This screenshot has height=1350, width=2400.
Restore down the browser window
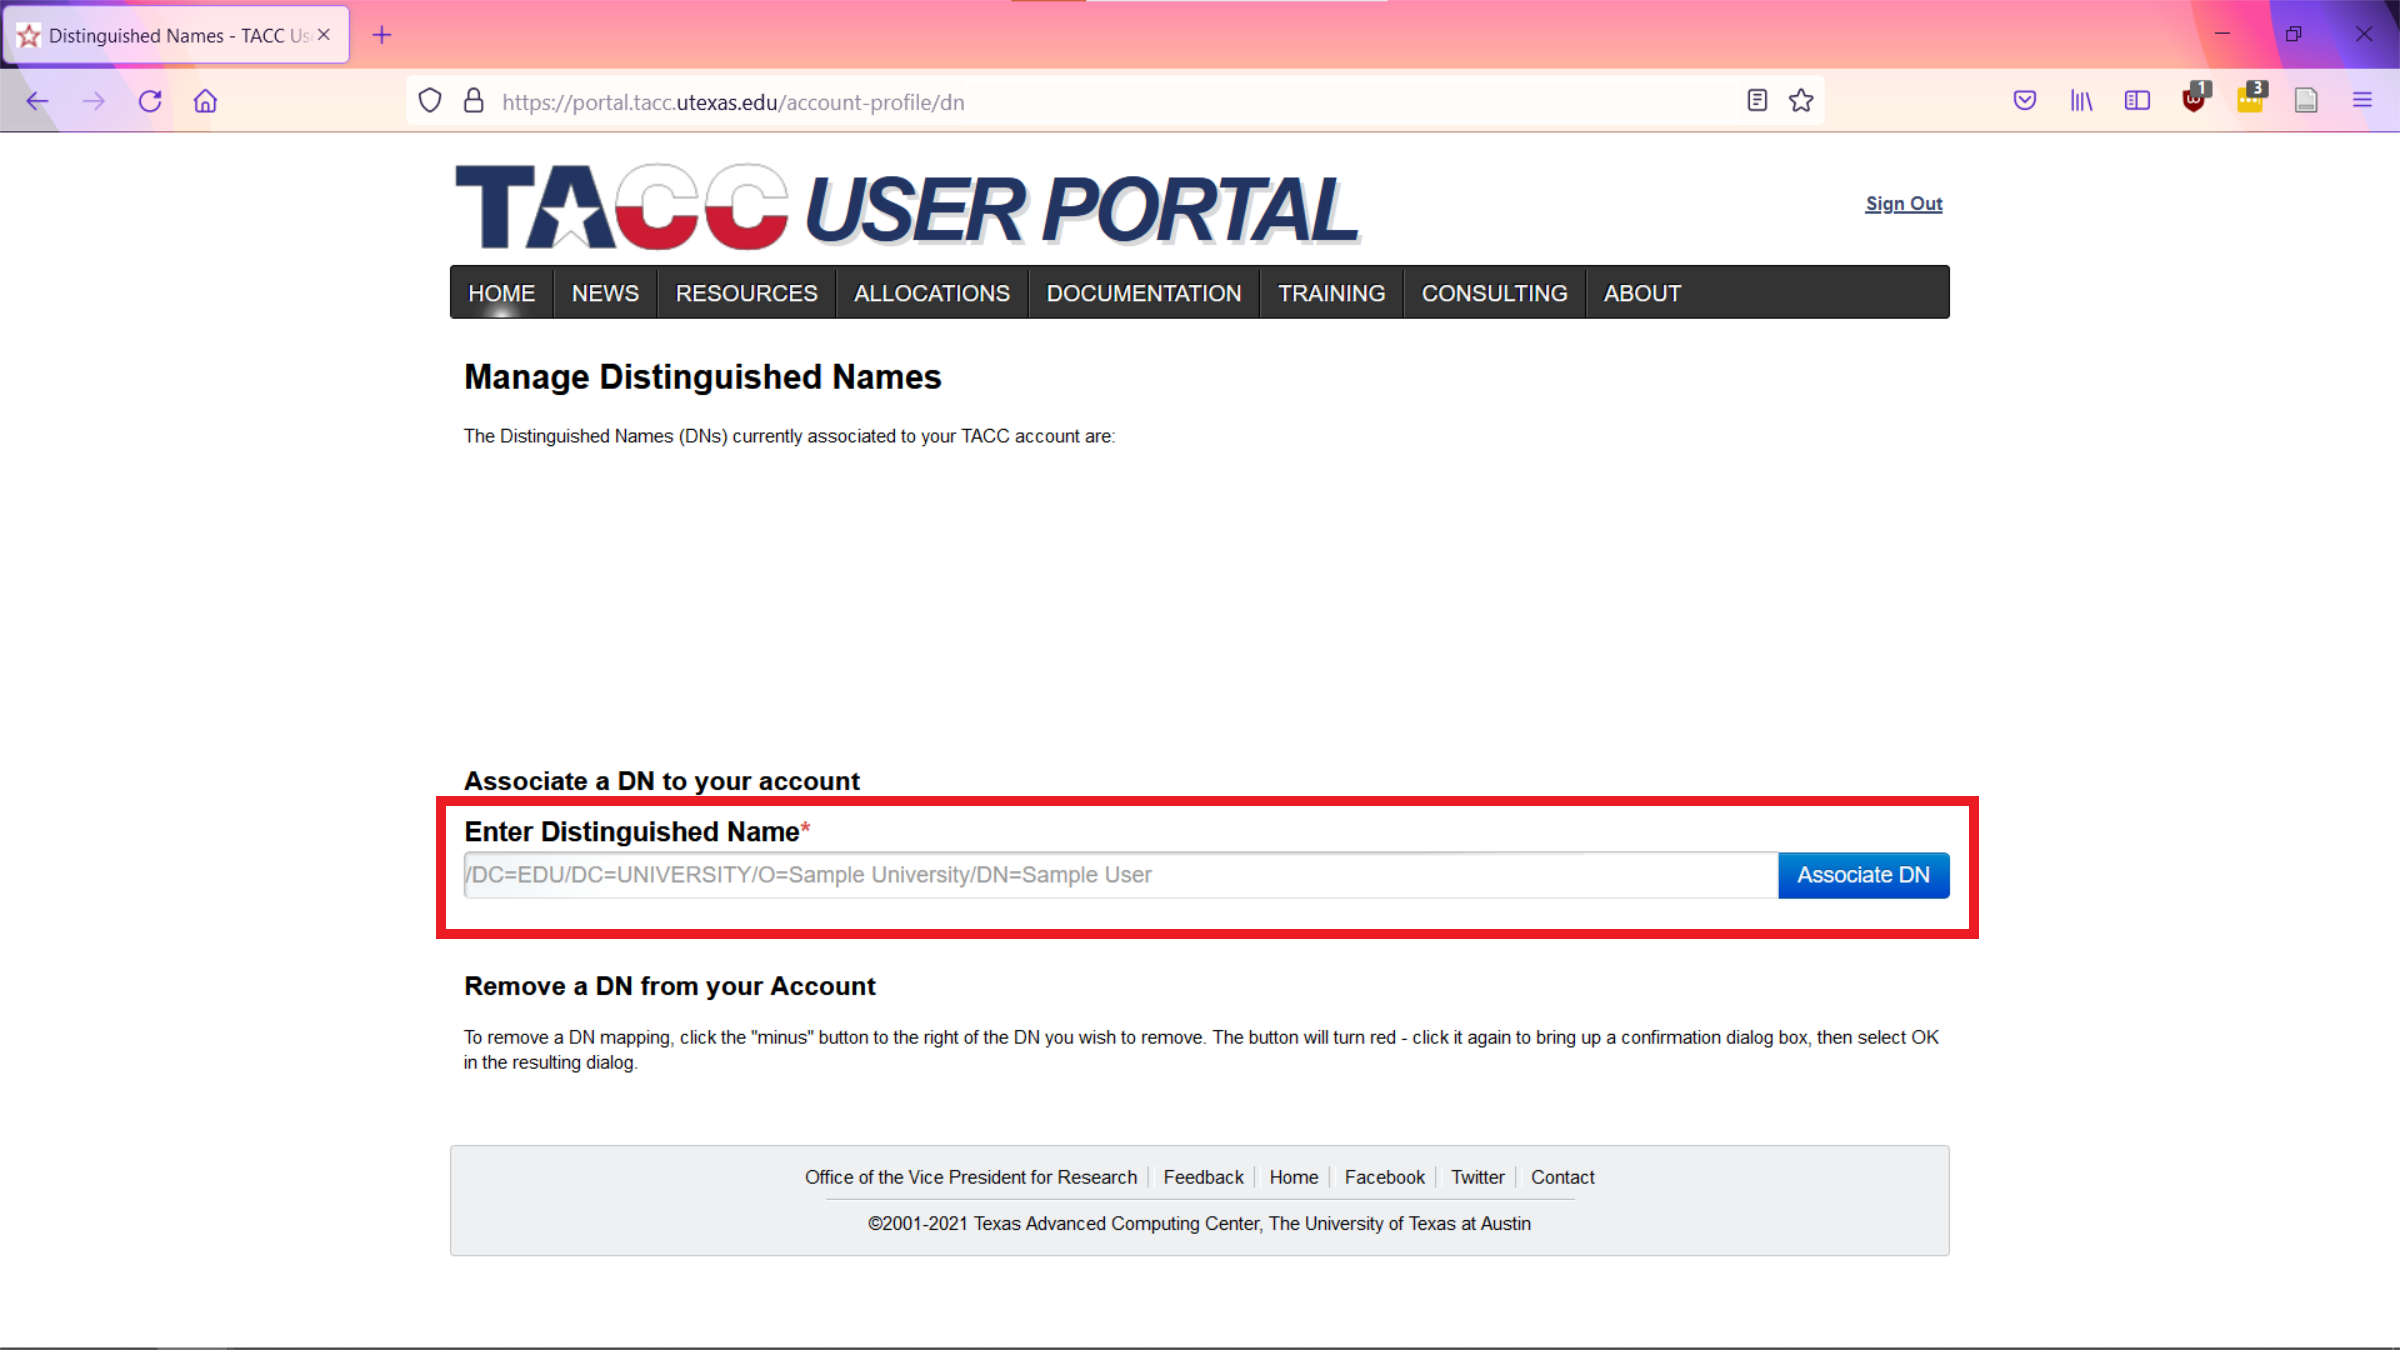2293,34
